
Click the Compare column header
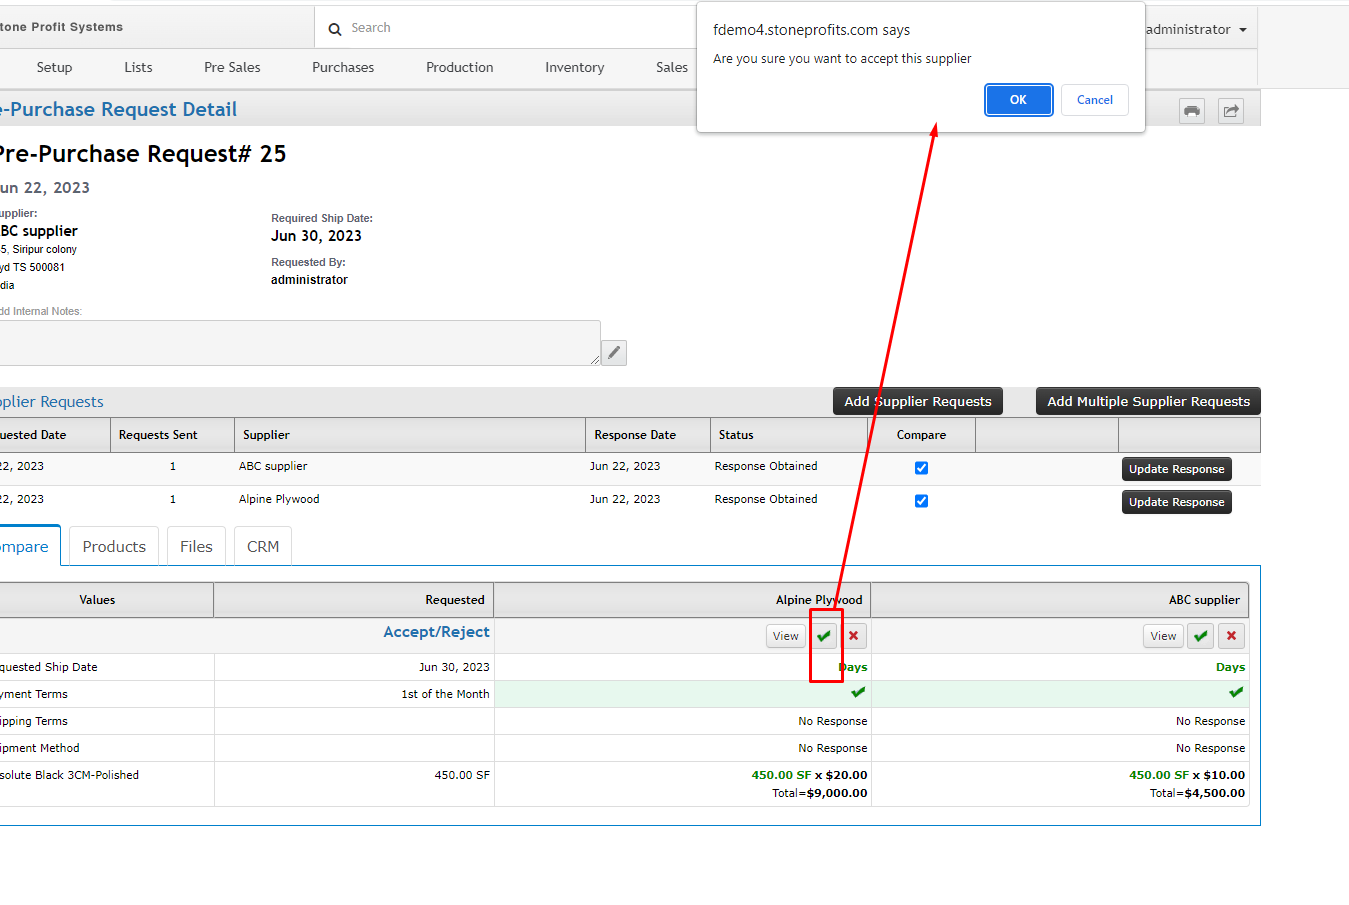(921, 435)
